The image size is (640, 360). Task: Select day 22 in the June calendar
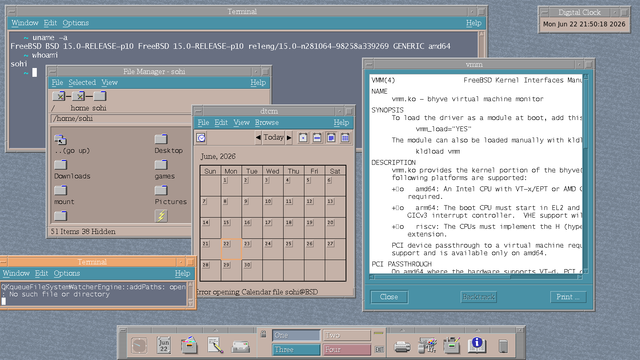(231, 249)
